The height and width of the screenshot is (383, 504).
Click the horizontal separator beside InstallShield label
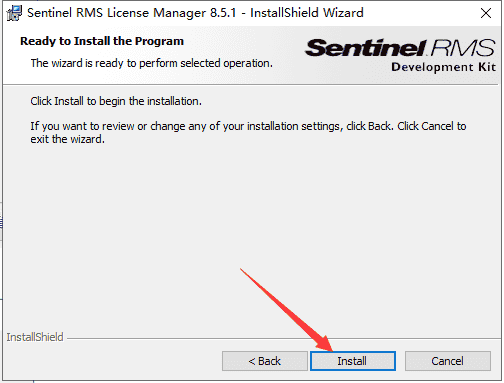[x=282, y=339]
